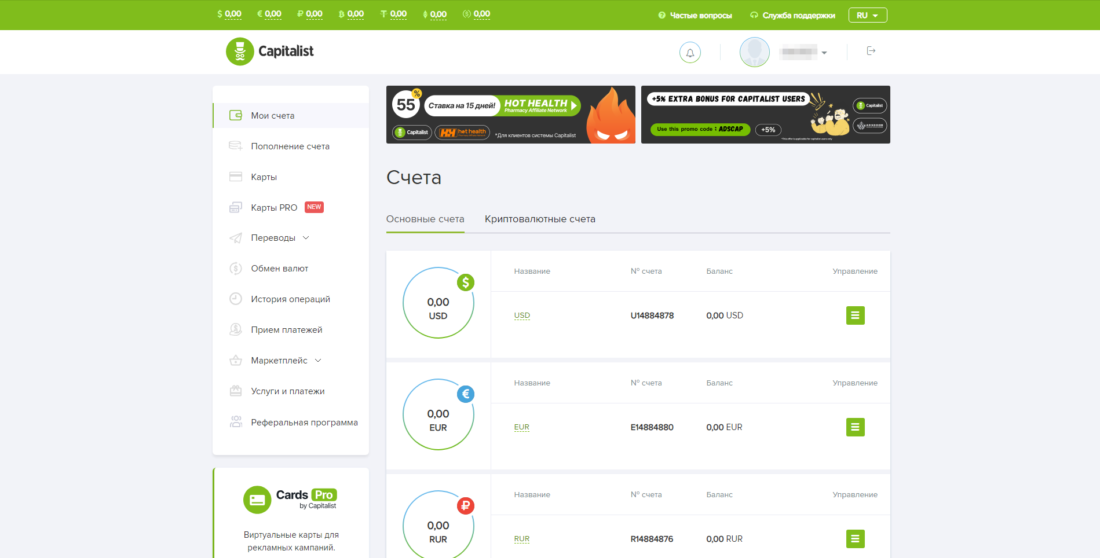Viewport: 1100px width, 558px height.
Task: Click the notification bell icon
Action: click(x=690, y=52)
